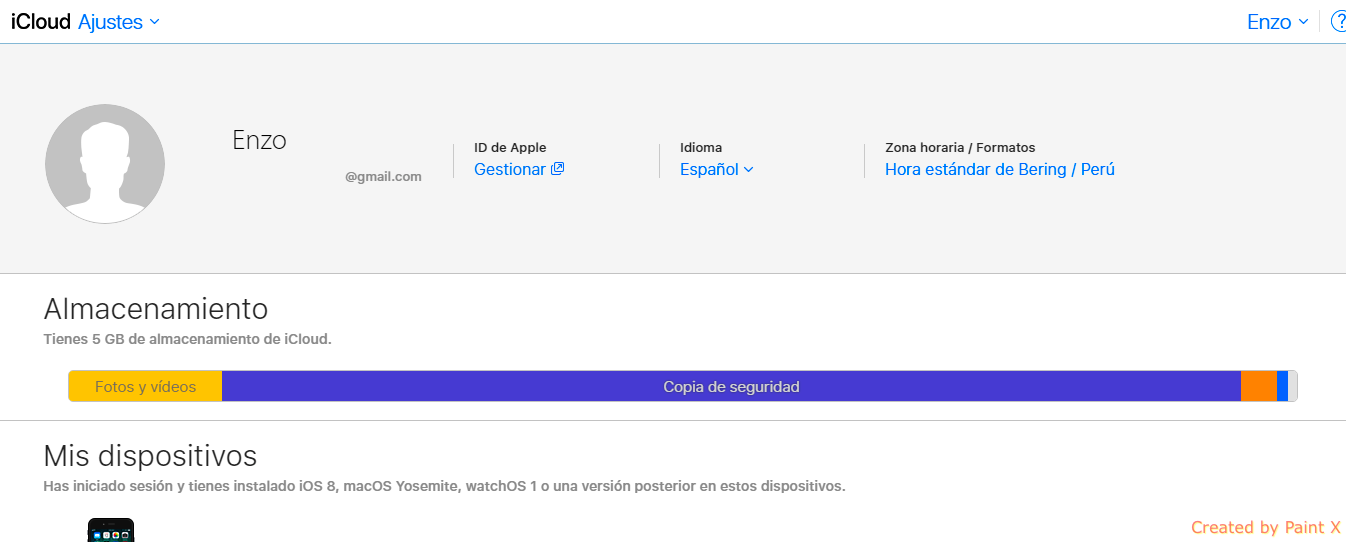Open the iCloud Ajustes dropdown menu
The image size is (1346, 542).
click(119, 22)
